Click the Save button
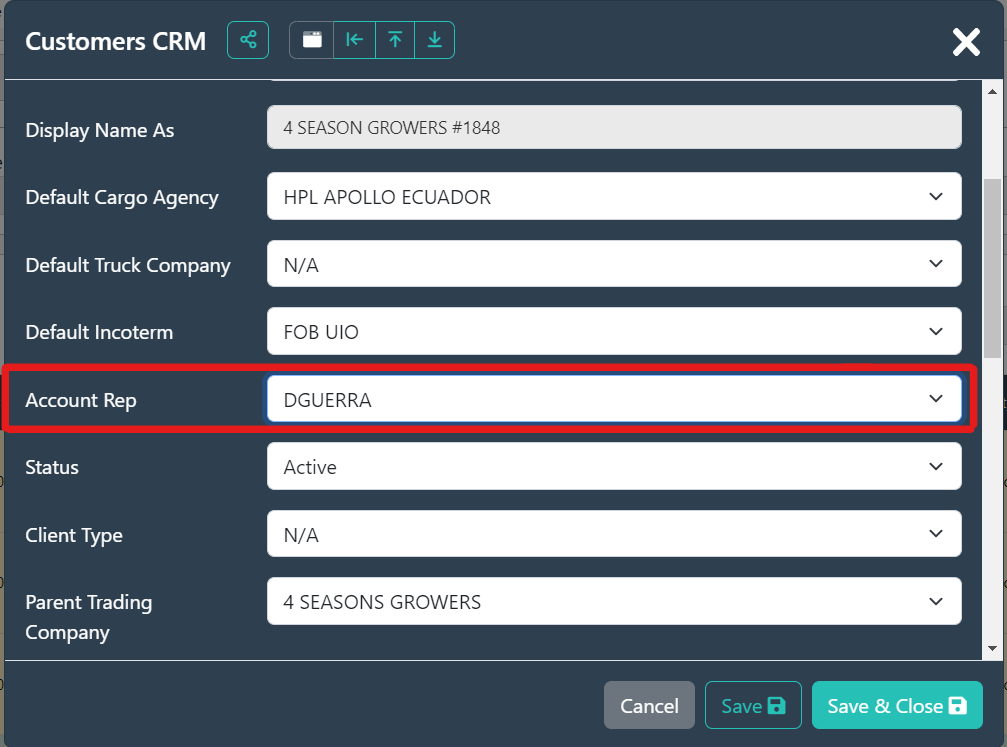Screen dimensions: 1007x747 pos(753,706)
